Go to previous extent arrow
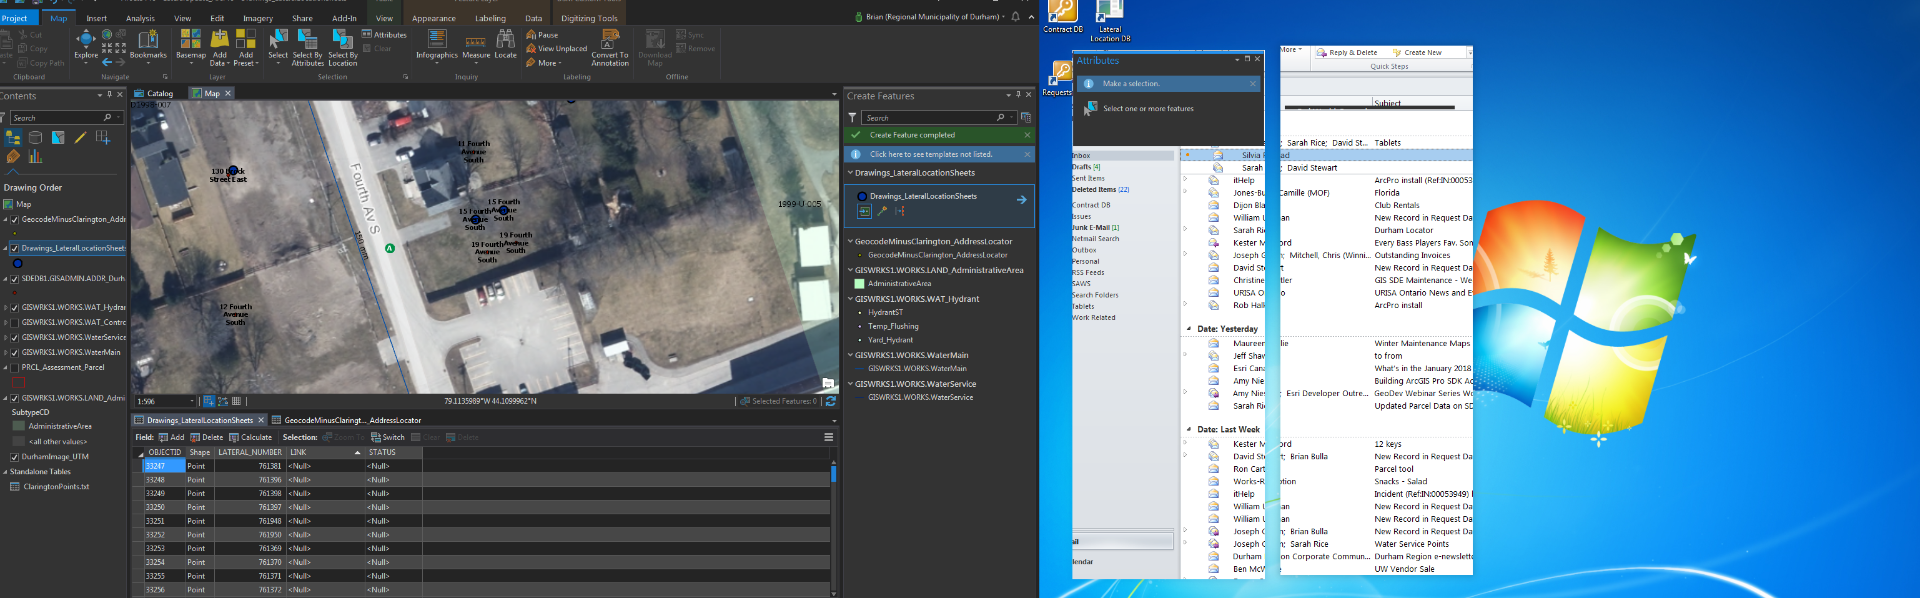Viewport: 1920px width, 598px height. 107,62
